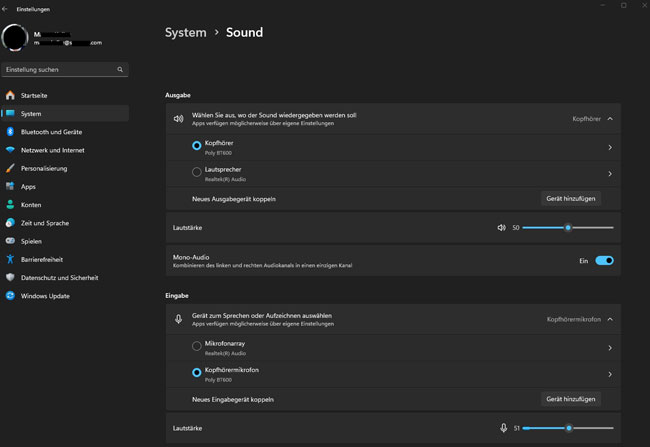This screenshot has height=447, width=650.
Task: Collapse the Kopfhörer output device section
Action: tap(610, 119)
